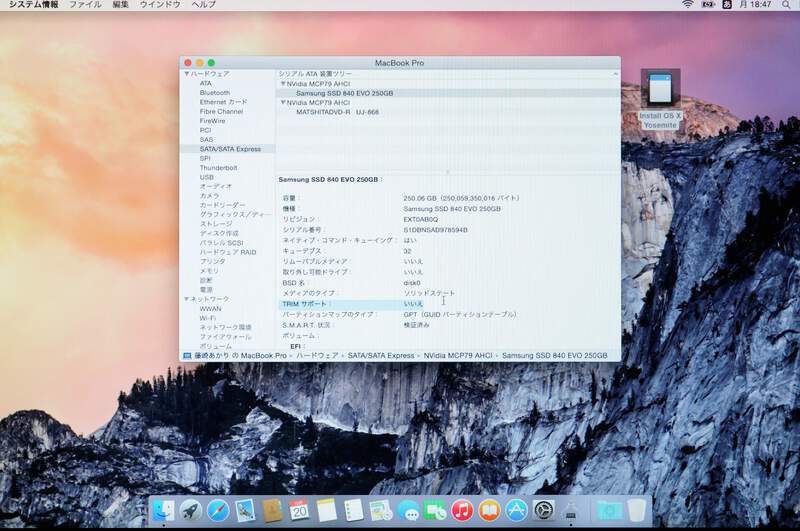The image size is (800, 531).
Task: Open Contacts book icon in Dock
Action: pos(272,510)
